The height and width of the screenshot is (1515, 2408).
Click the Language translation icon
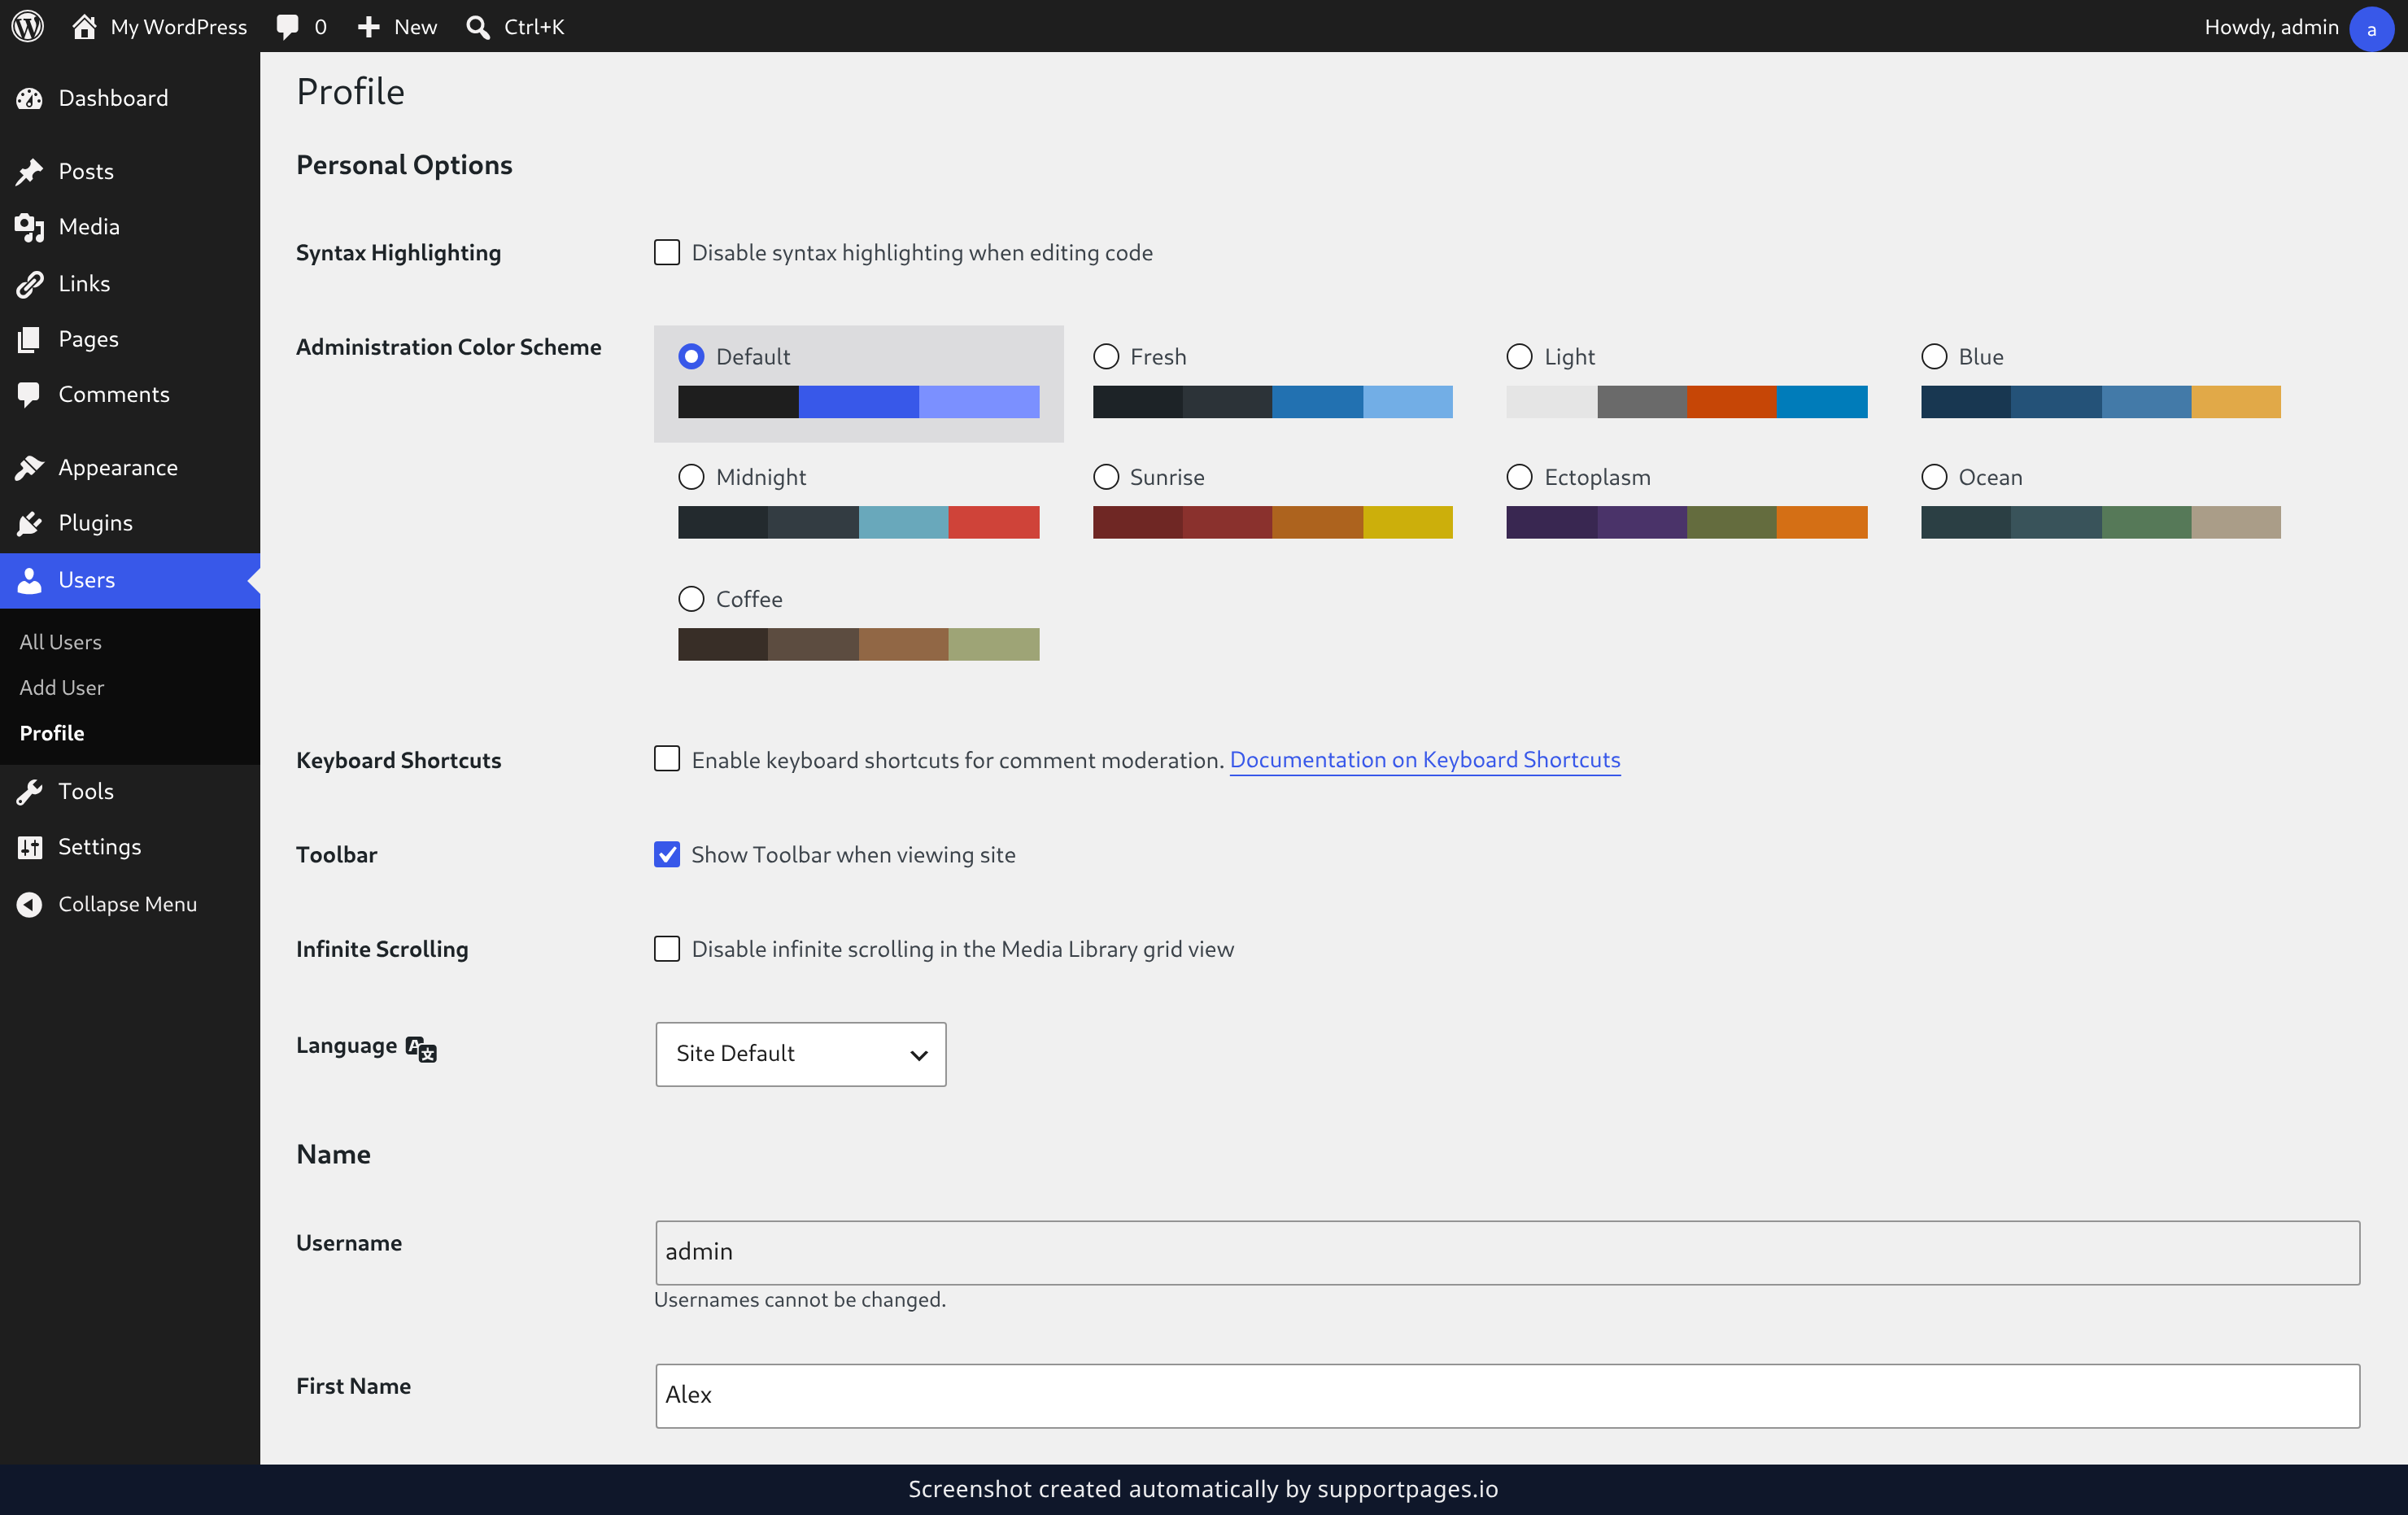pos(421,1049)
